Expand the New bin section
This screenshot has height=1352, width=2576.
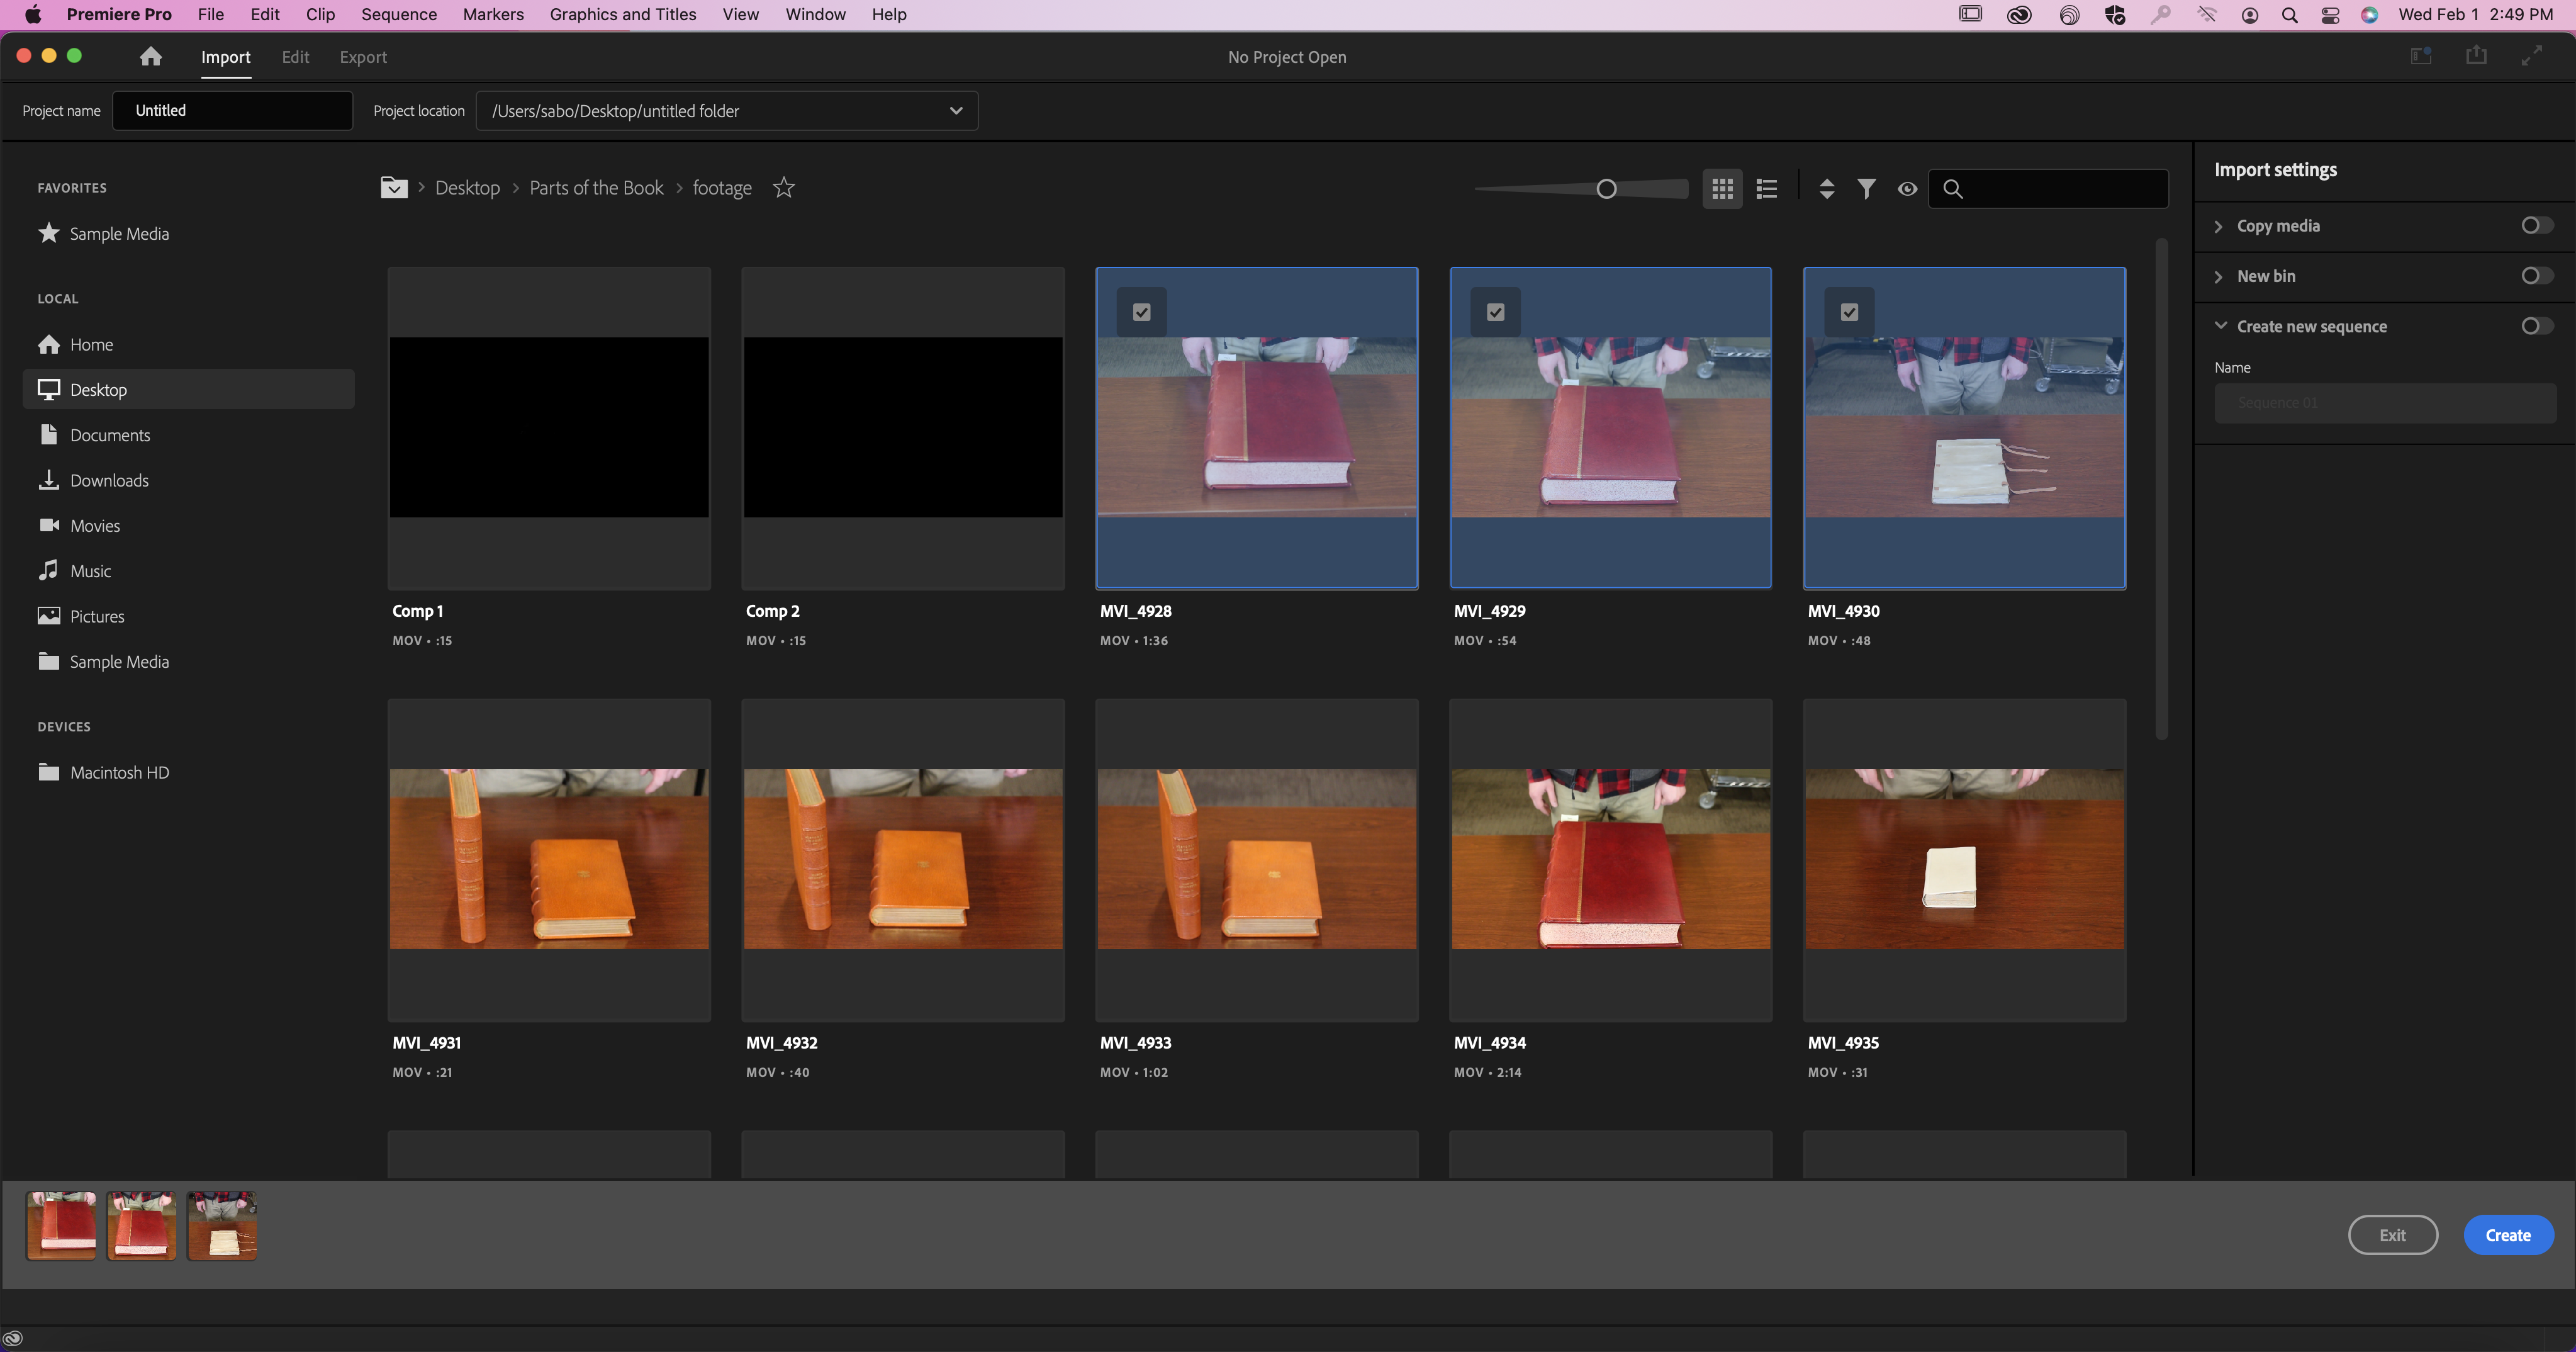2219,276
